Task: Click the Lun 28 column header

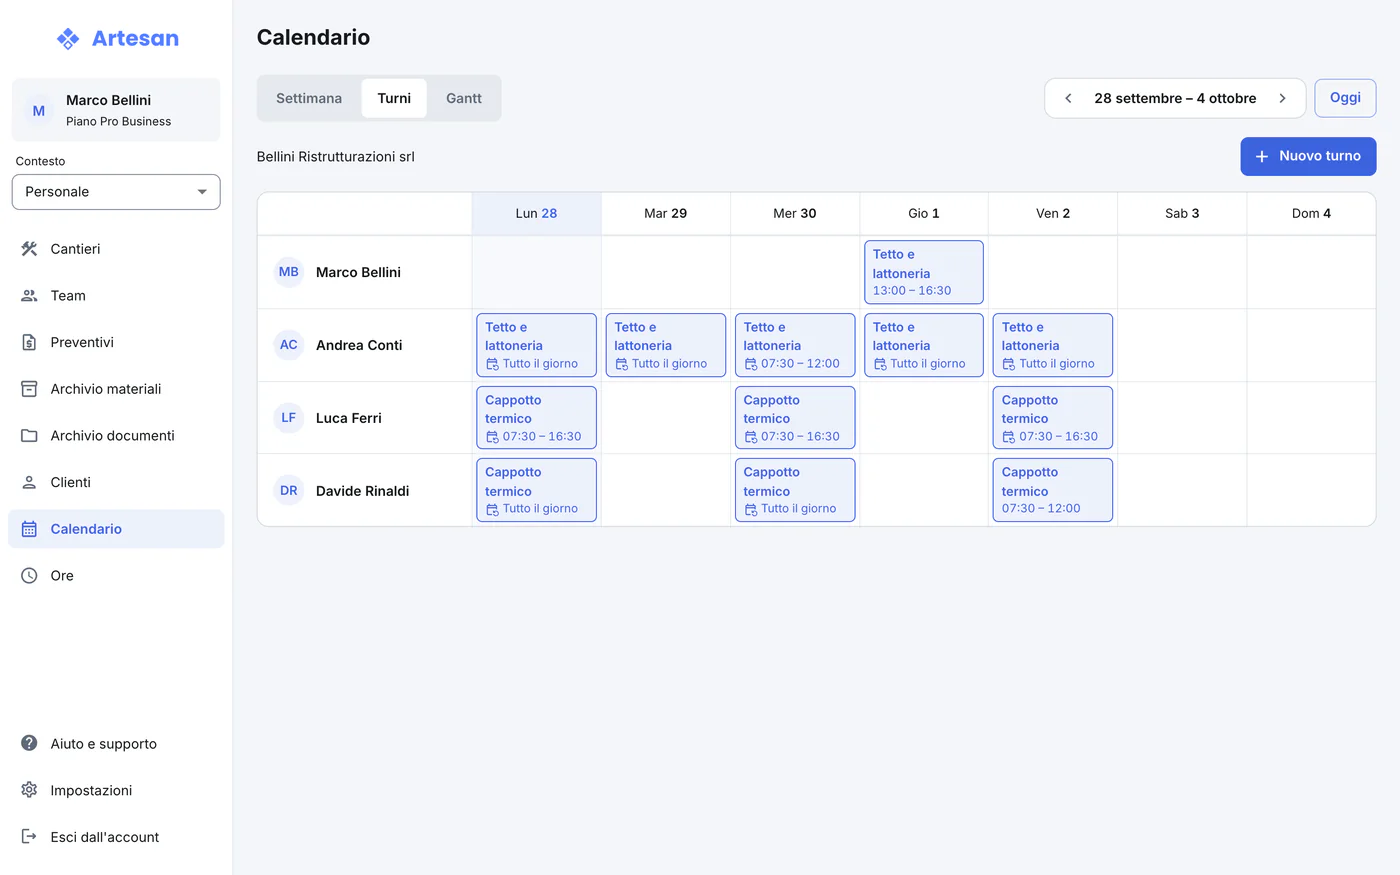Action: click(x=537, y=213)
